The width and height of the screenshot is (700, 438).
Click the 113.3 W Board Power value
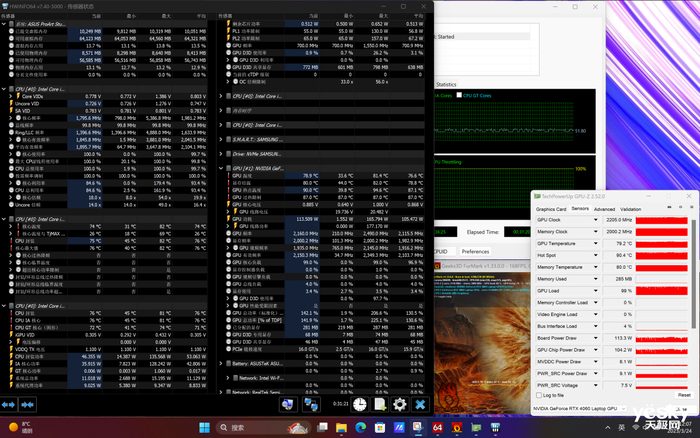[618, 338]
